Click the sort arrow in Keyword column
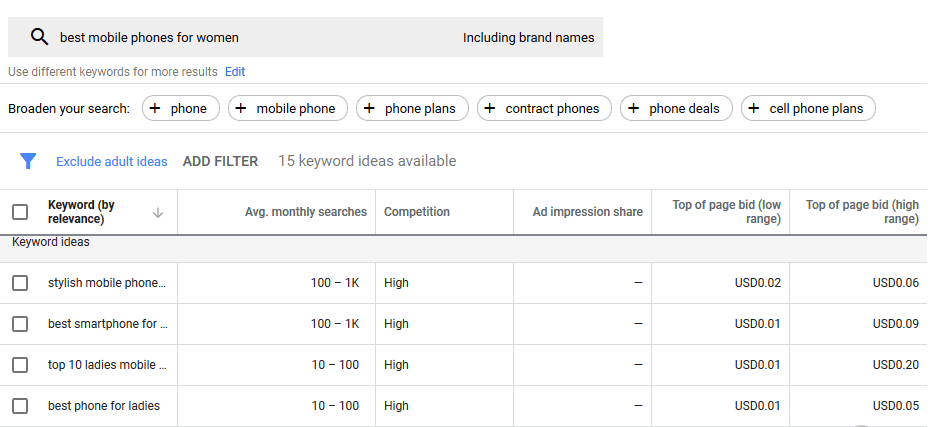This screenshot has height=427, width=940. [158, 212]
